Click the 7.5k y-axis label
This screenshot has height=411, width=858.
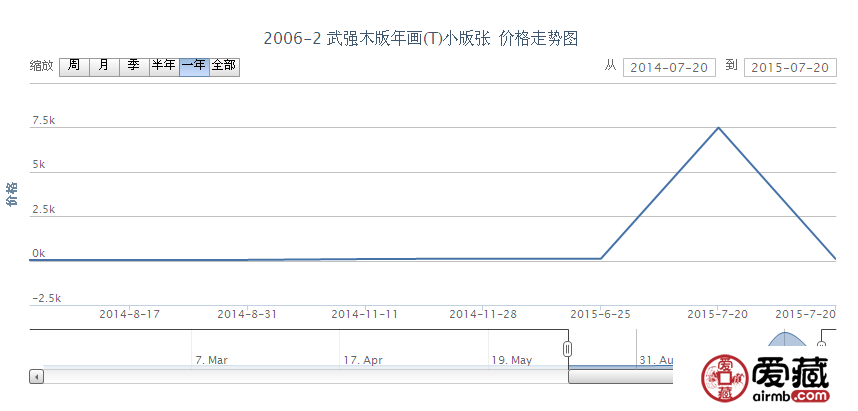pyautogui.click(x=43, y=120)
